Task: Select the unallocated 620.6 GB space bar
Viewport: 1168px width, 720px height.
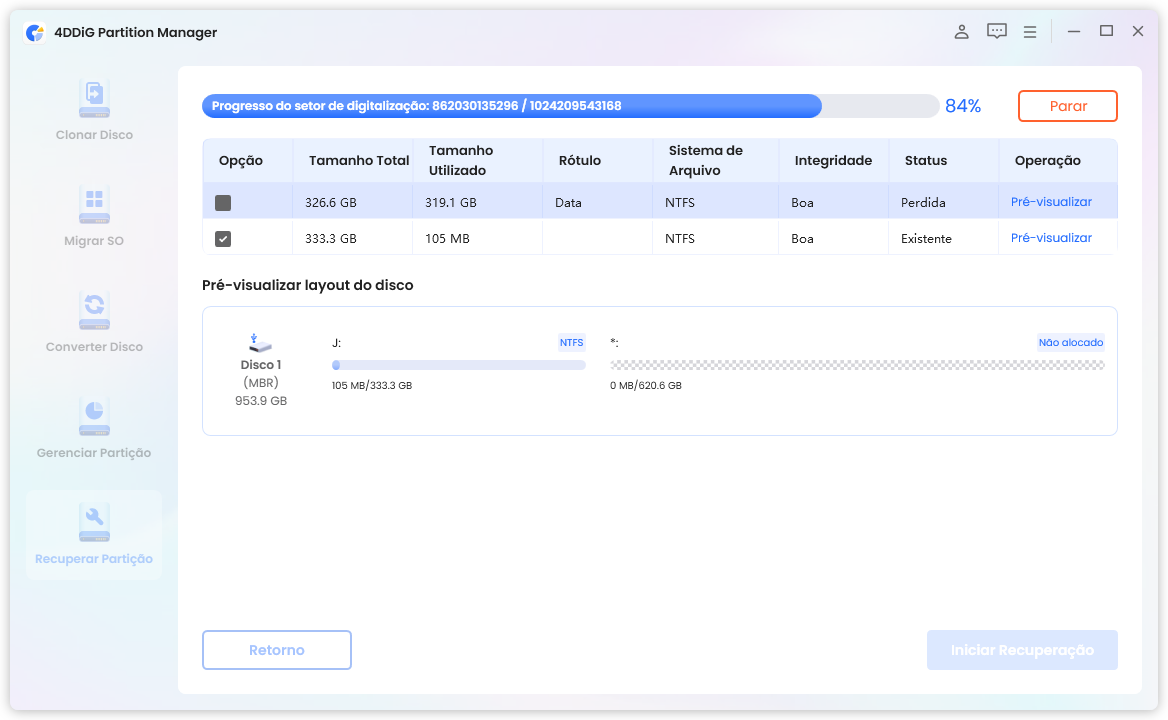Action: (857, 365)
